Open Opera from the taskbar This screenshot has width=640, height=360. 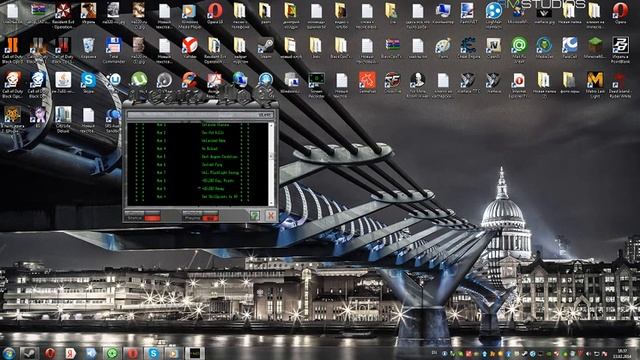click(x=50, y=353)
